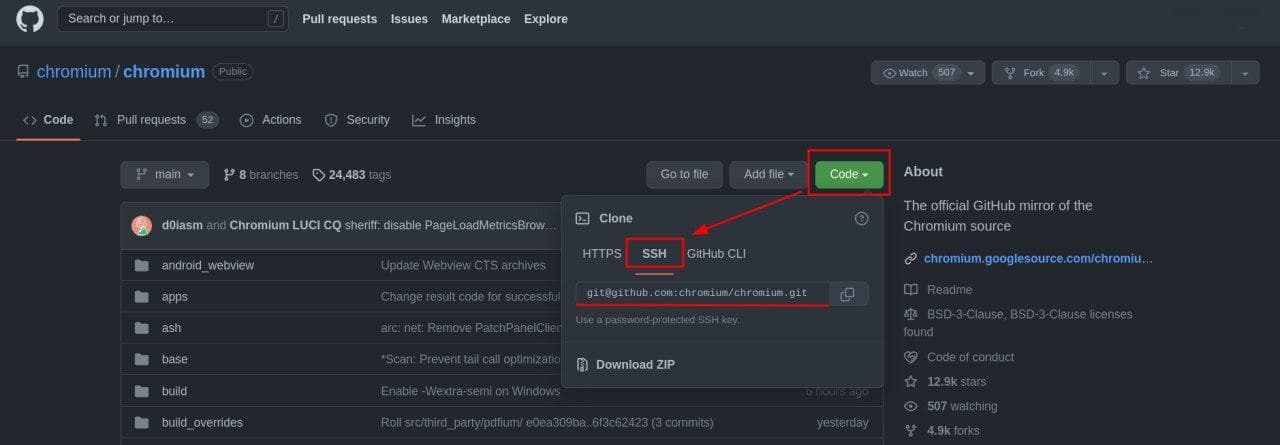Expand the Fork dropdown arrow
The height and width of the screenshot is (445, 1280).
click(x=1104, y=73)
